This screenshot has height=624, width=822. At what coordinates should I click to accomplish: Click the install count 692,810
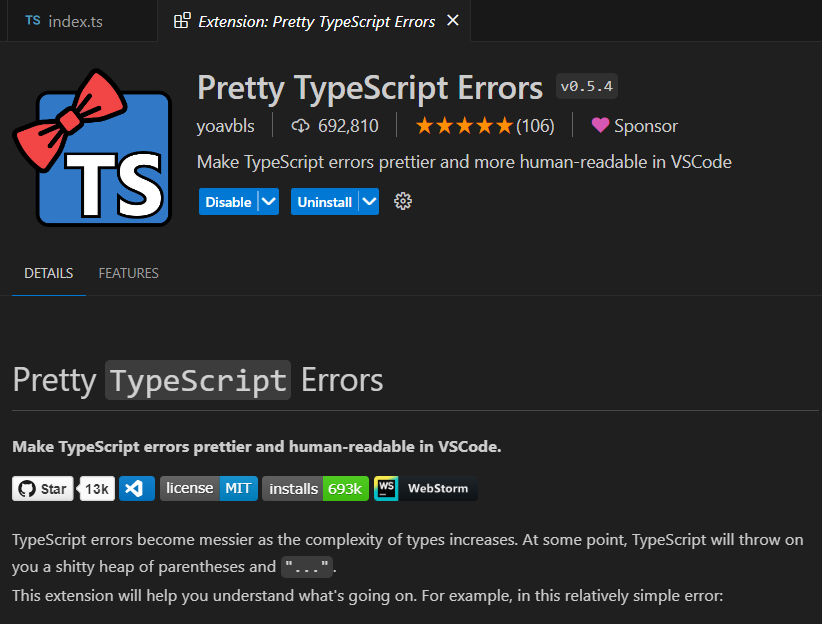[x=348, y=126]
